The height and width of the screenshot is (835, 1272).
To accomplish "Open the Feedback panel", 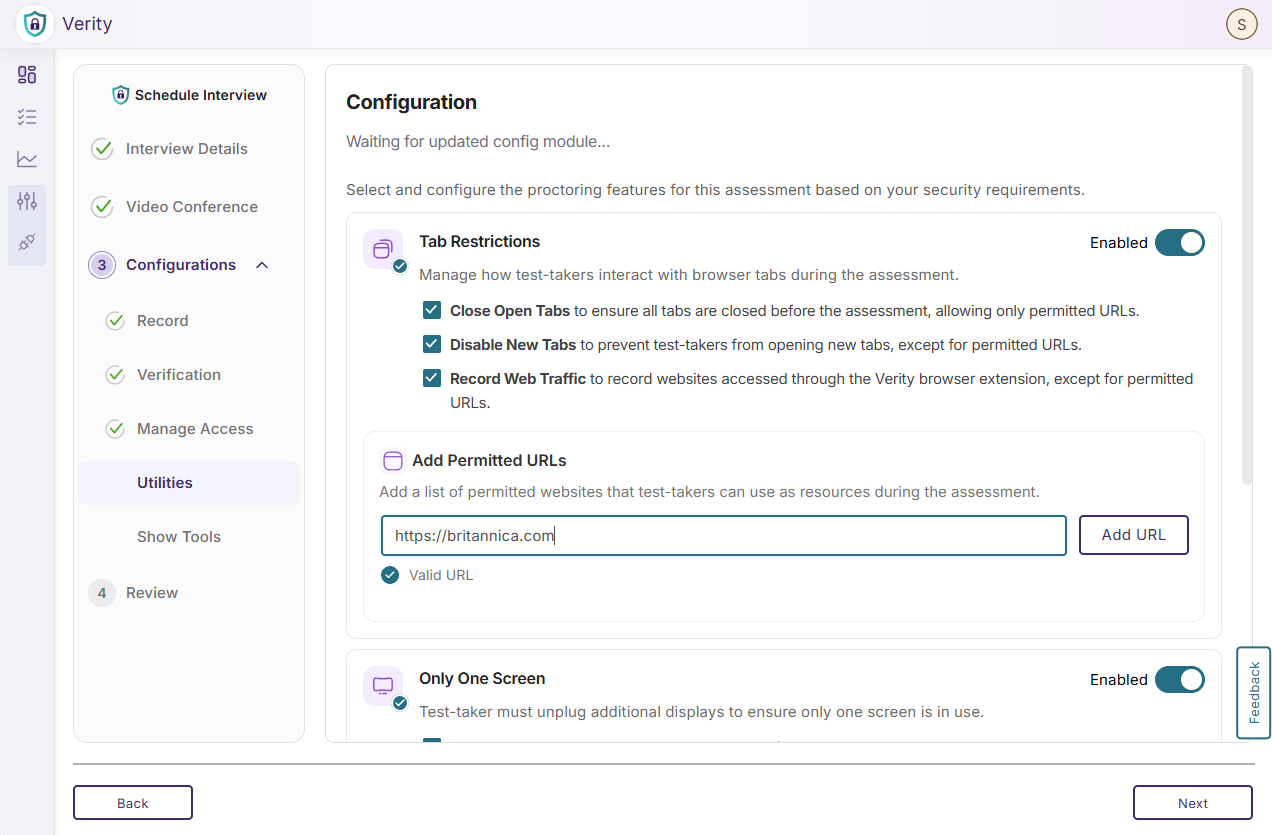I will click(1253, 692).
